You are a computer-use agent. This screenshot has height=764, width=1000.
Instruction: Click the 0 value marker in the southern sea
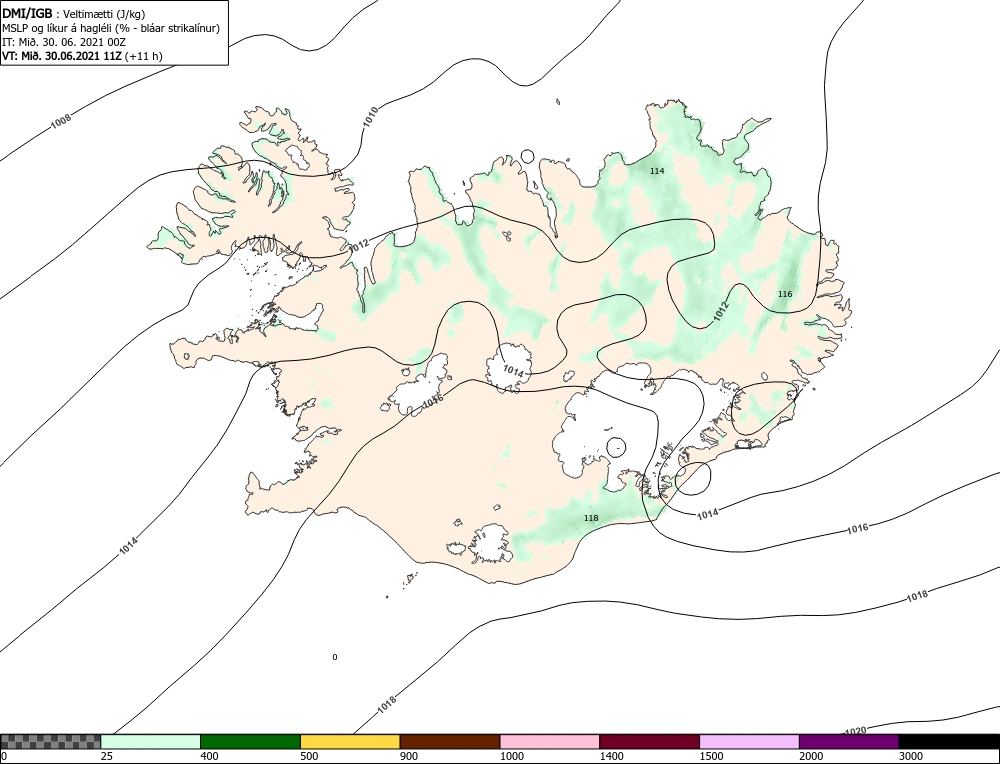pos(335,657)
